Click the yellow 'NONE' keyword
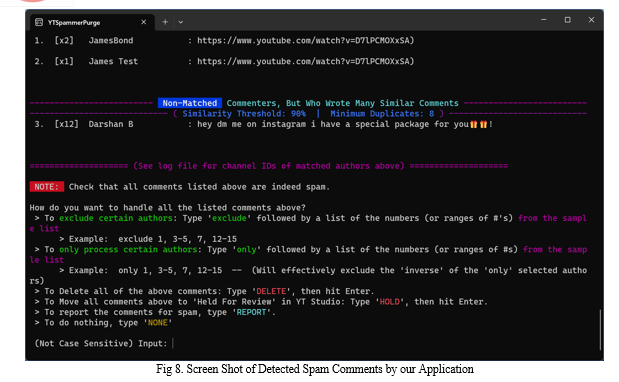This screenshot has height=382, width=619. pyautogui.click(x=158, y=322)
